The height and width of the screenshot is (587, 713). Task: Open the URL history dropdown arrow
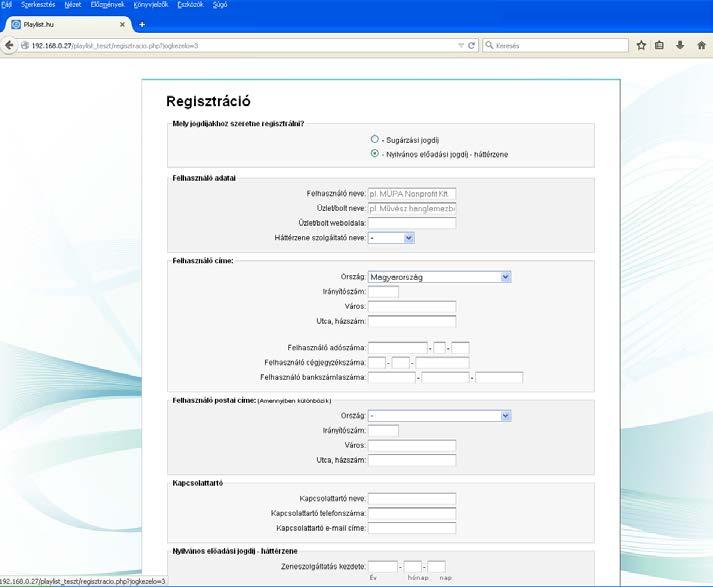pos(461,45)
